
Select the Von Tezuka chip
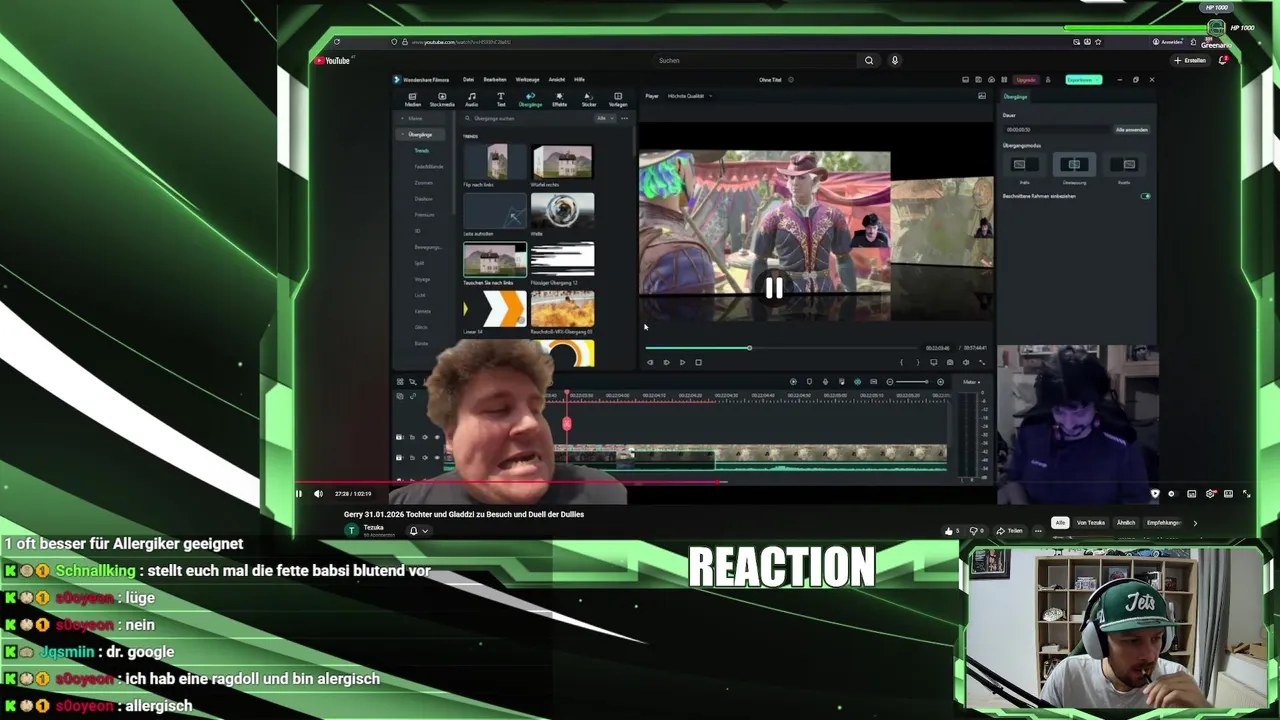pos(1091,522)
